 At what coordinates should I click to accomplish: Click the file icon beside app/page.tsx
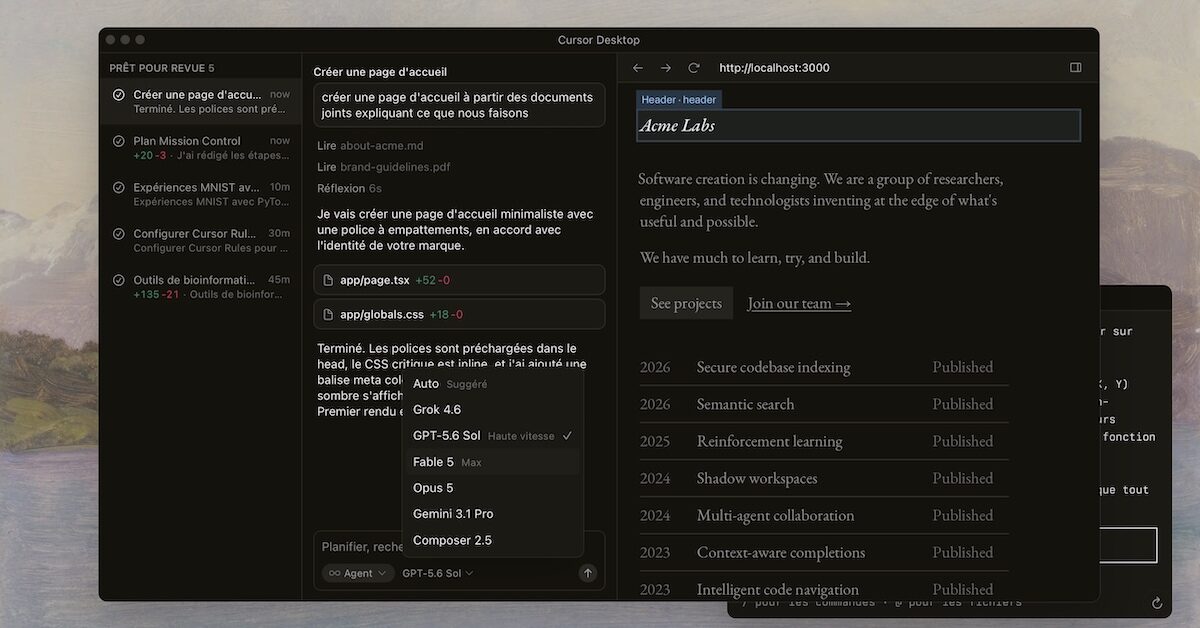pyautogui.click(x=328, y=280)
